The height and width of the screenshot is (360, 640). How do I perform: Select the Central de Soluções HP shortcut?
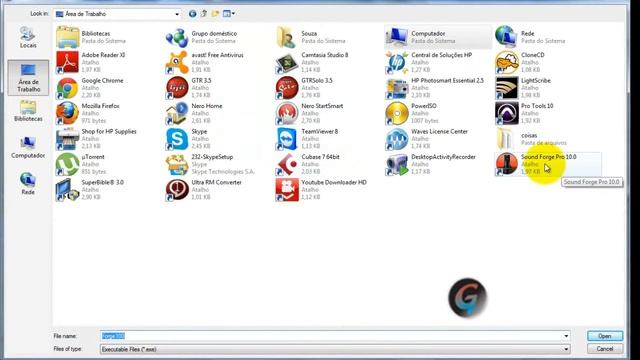(429, 62)
